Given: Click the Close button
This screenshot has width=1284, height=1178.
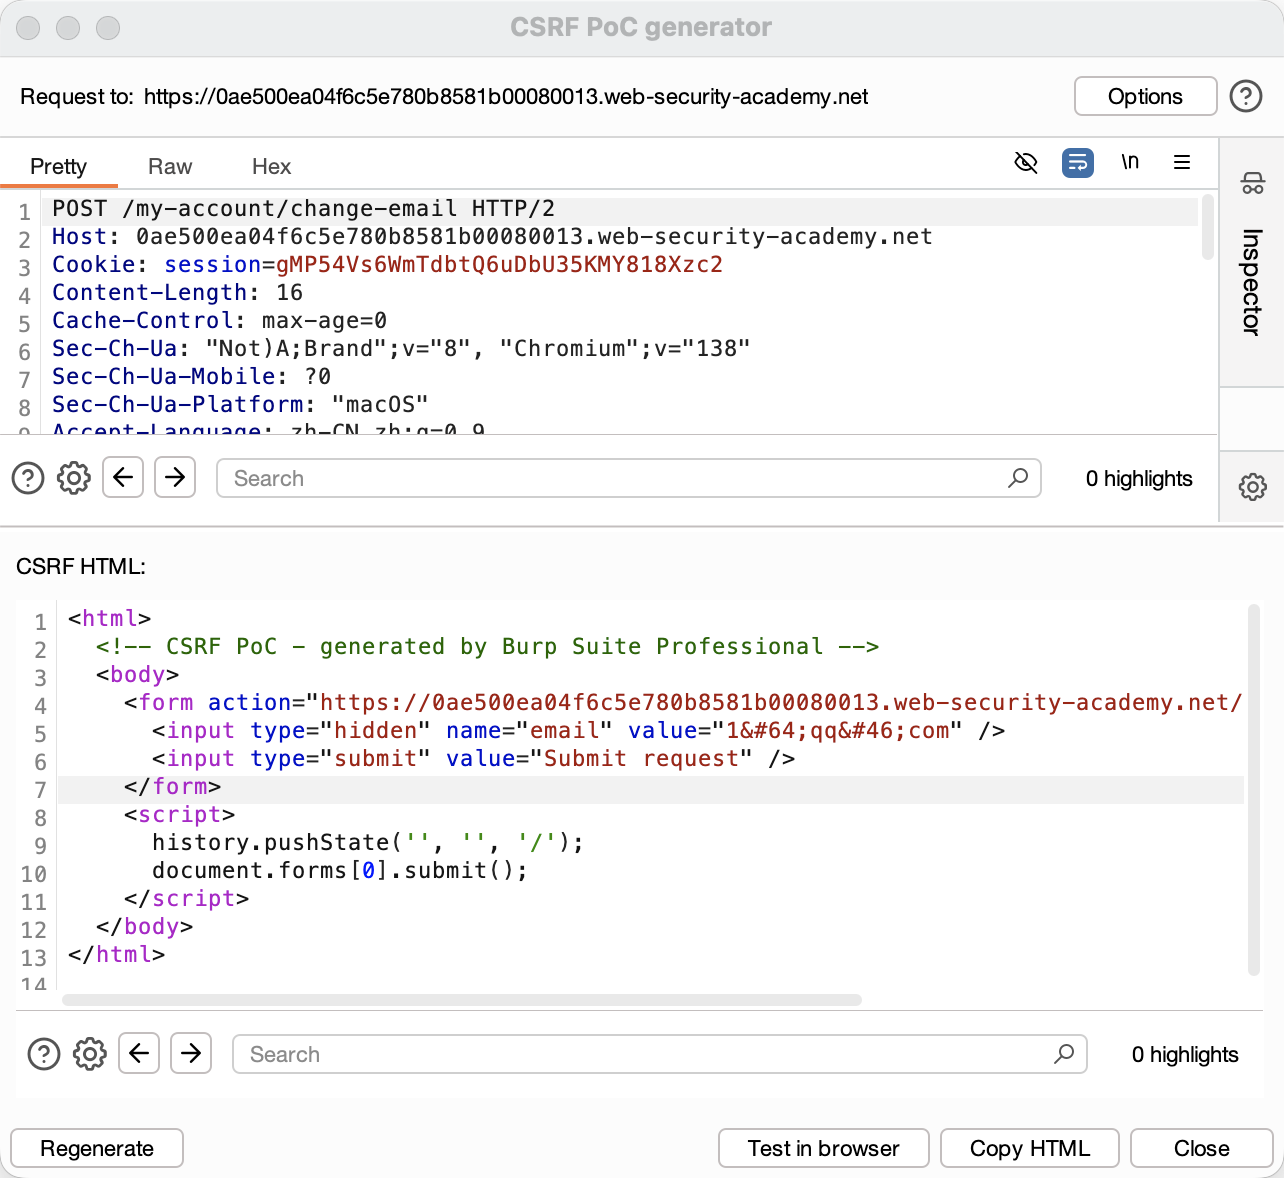Looking at the screenshot, I should [1201, 1148].
